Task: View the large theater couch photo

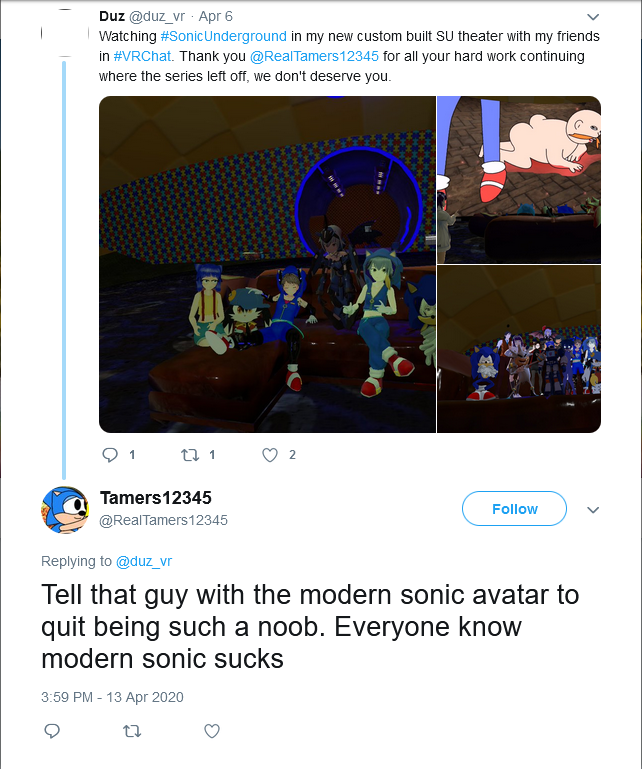Action: click(x=267, y=264)
